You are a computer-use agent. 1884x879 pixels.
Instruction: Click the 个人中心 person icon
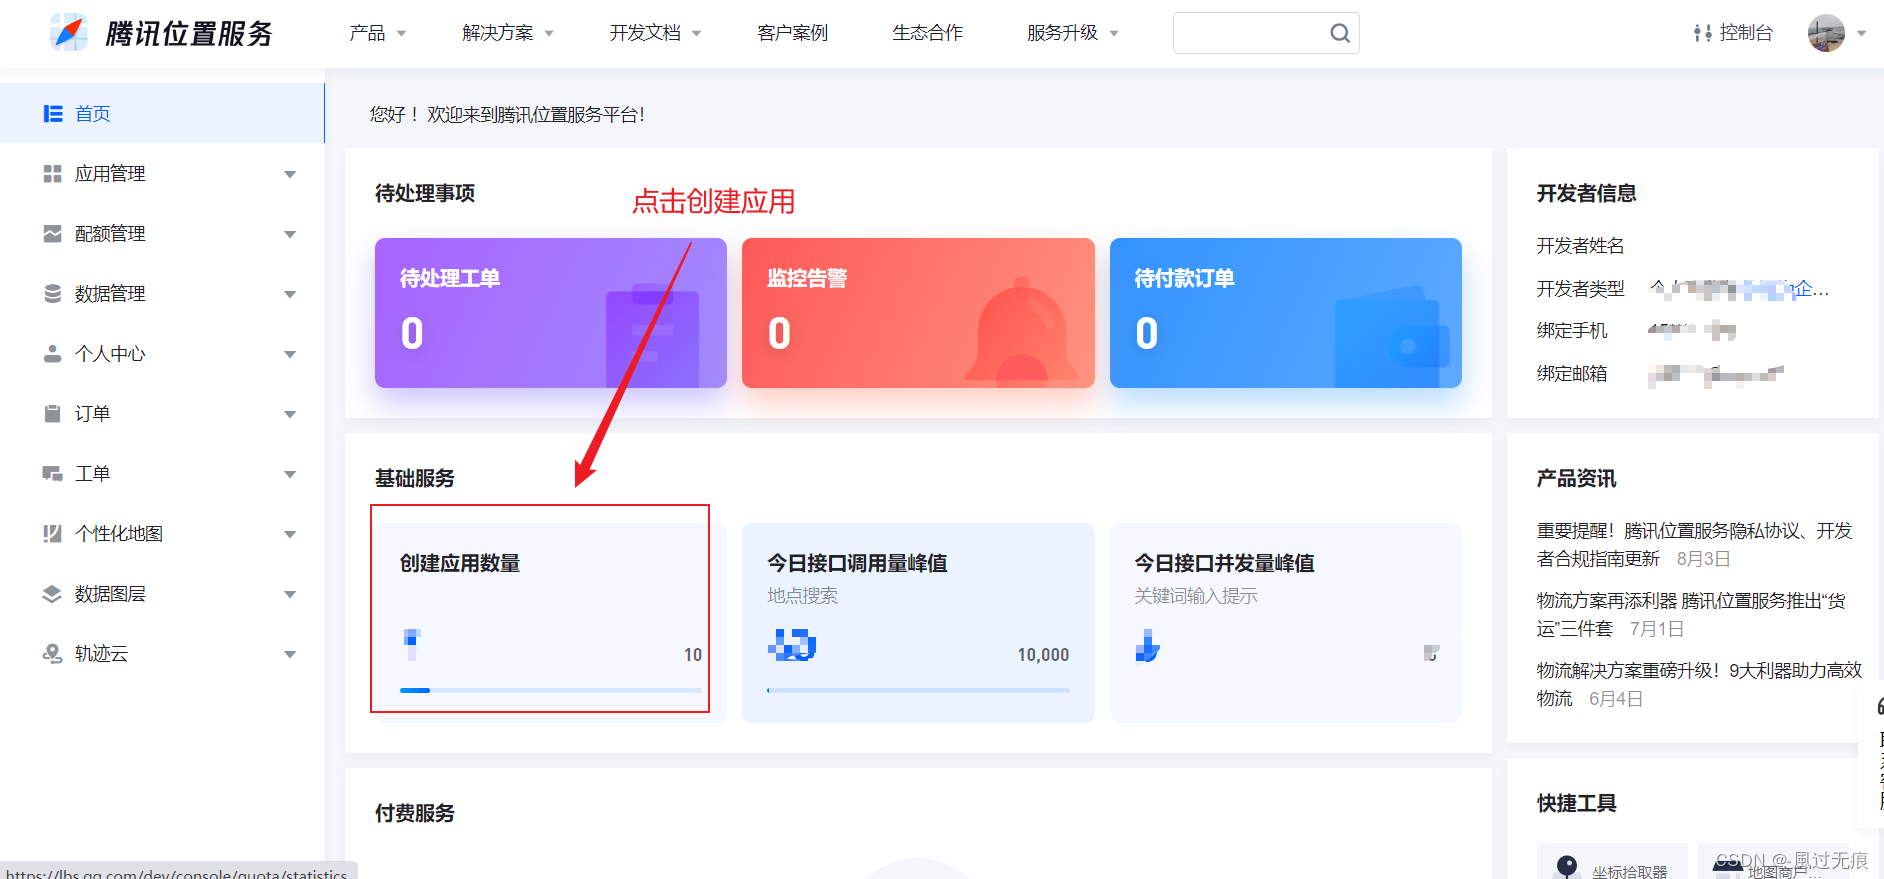coord(53,354)
